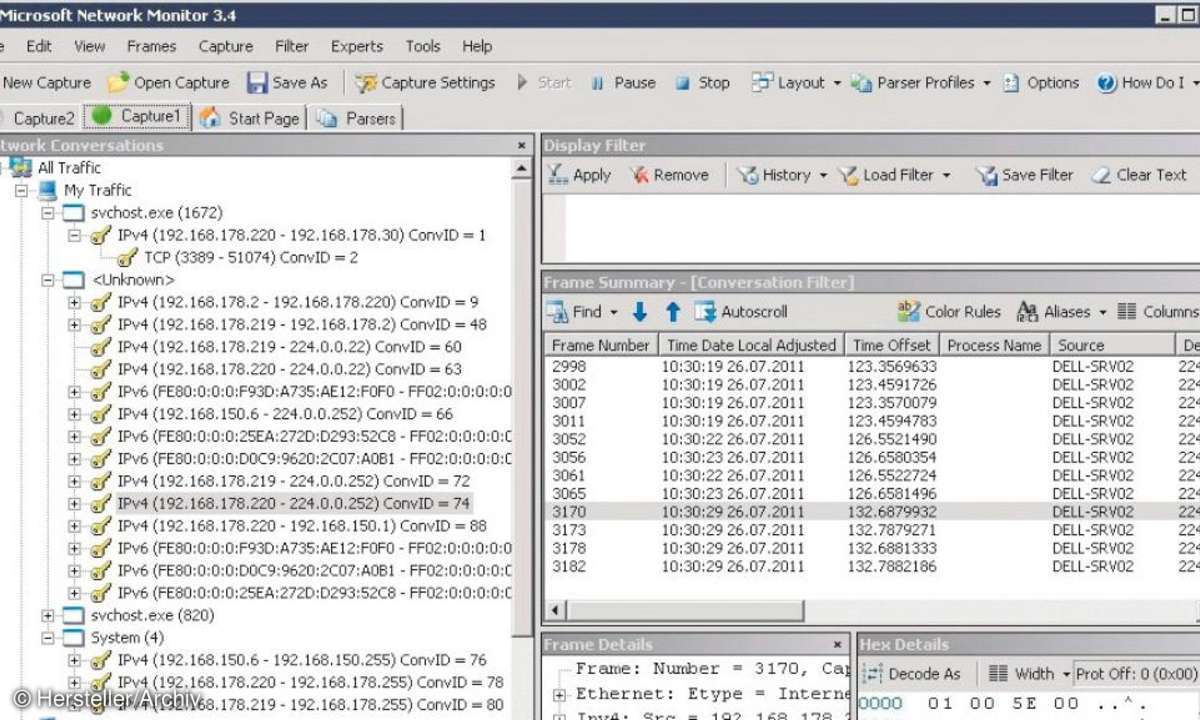This screenshot has height=720, width=1200.
Task: Stop the running capture
Action: pos(702,83)
